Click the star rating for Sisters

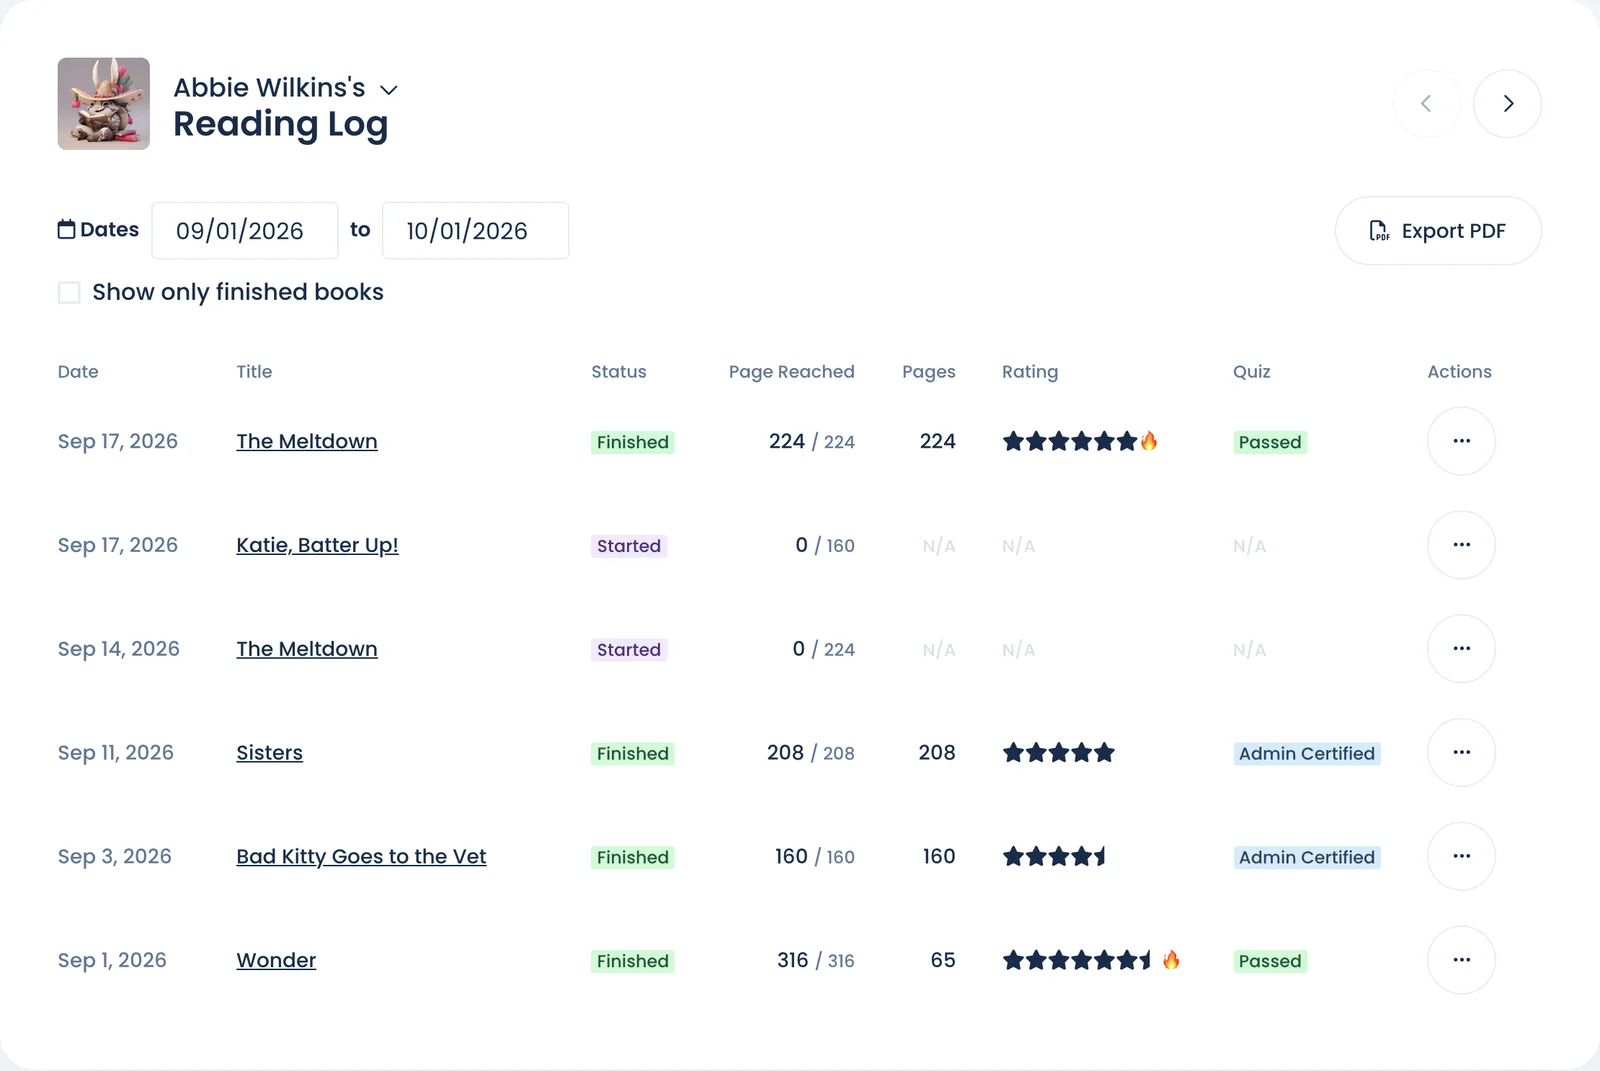(x=1058, y=753)
